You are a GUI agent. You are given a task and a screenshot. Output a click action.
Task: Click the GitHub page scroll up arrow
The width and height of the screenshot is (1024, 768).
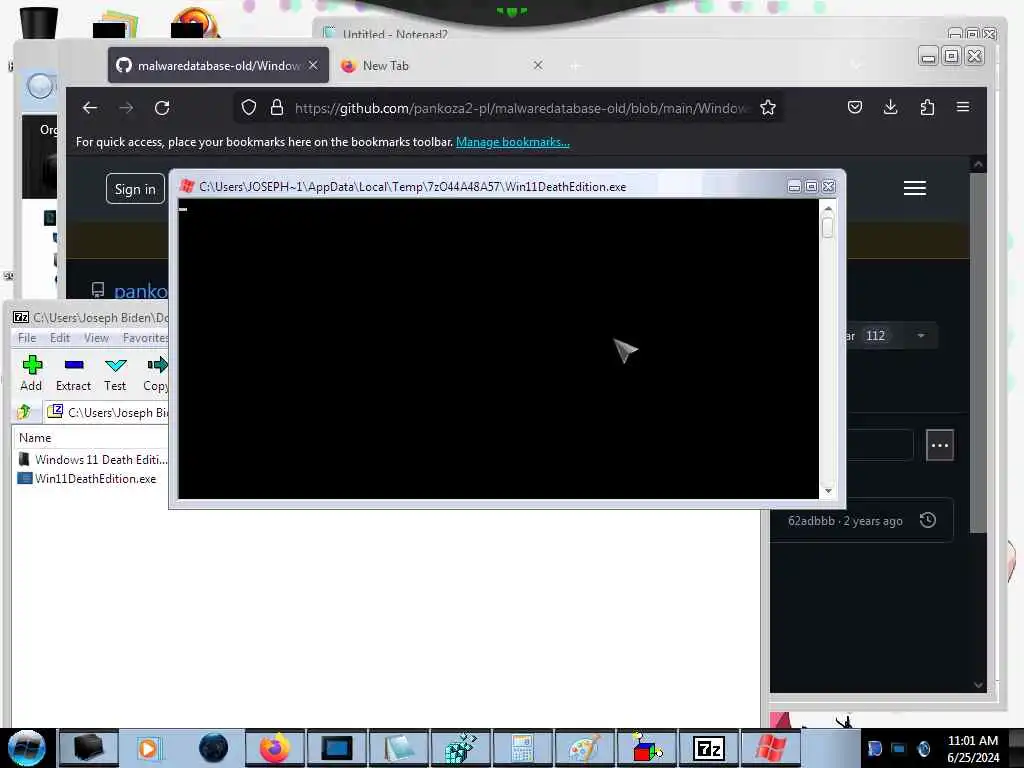(978, 164)
